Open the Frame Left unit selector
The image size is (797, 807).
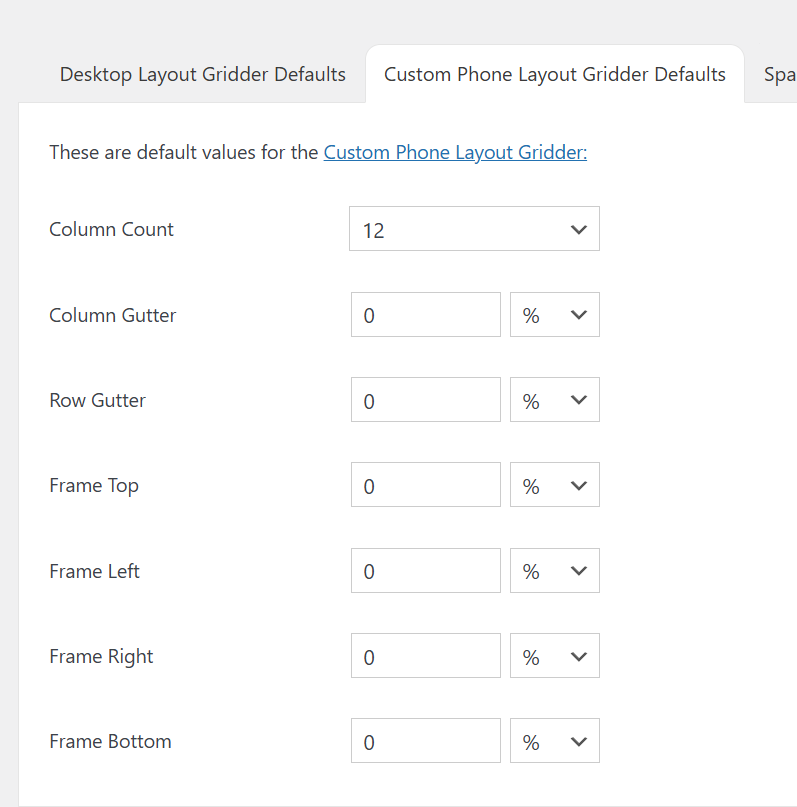click(555, 571)
